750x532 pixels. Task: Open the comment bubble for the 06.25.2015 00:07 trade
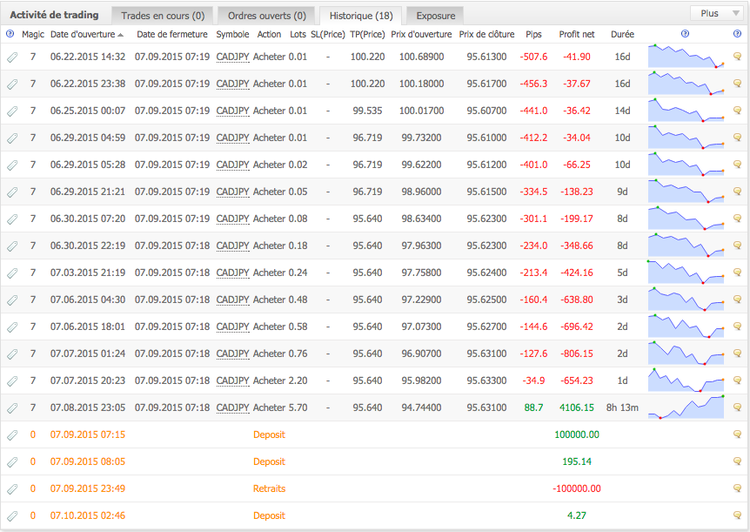pyautogui.click(x=738, y=111)
